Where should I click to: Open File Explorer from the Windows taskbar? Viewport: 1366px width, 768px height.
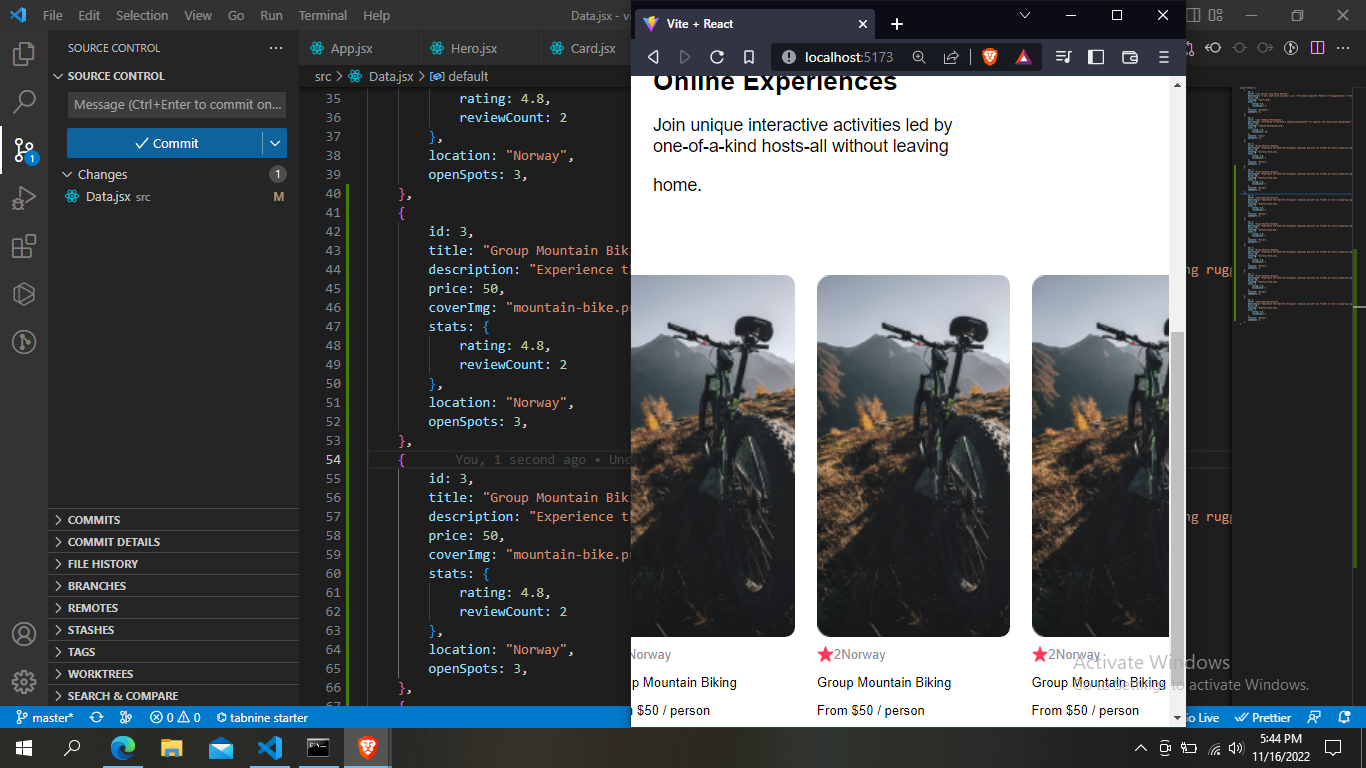172,747
